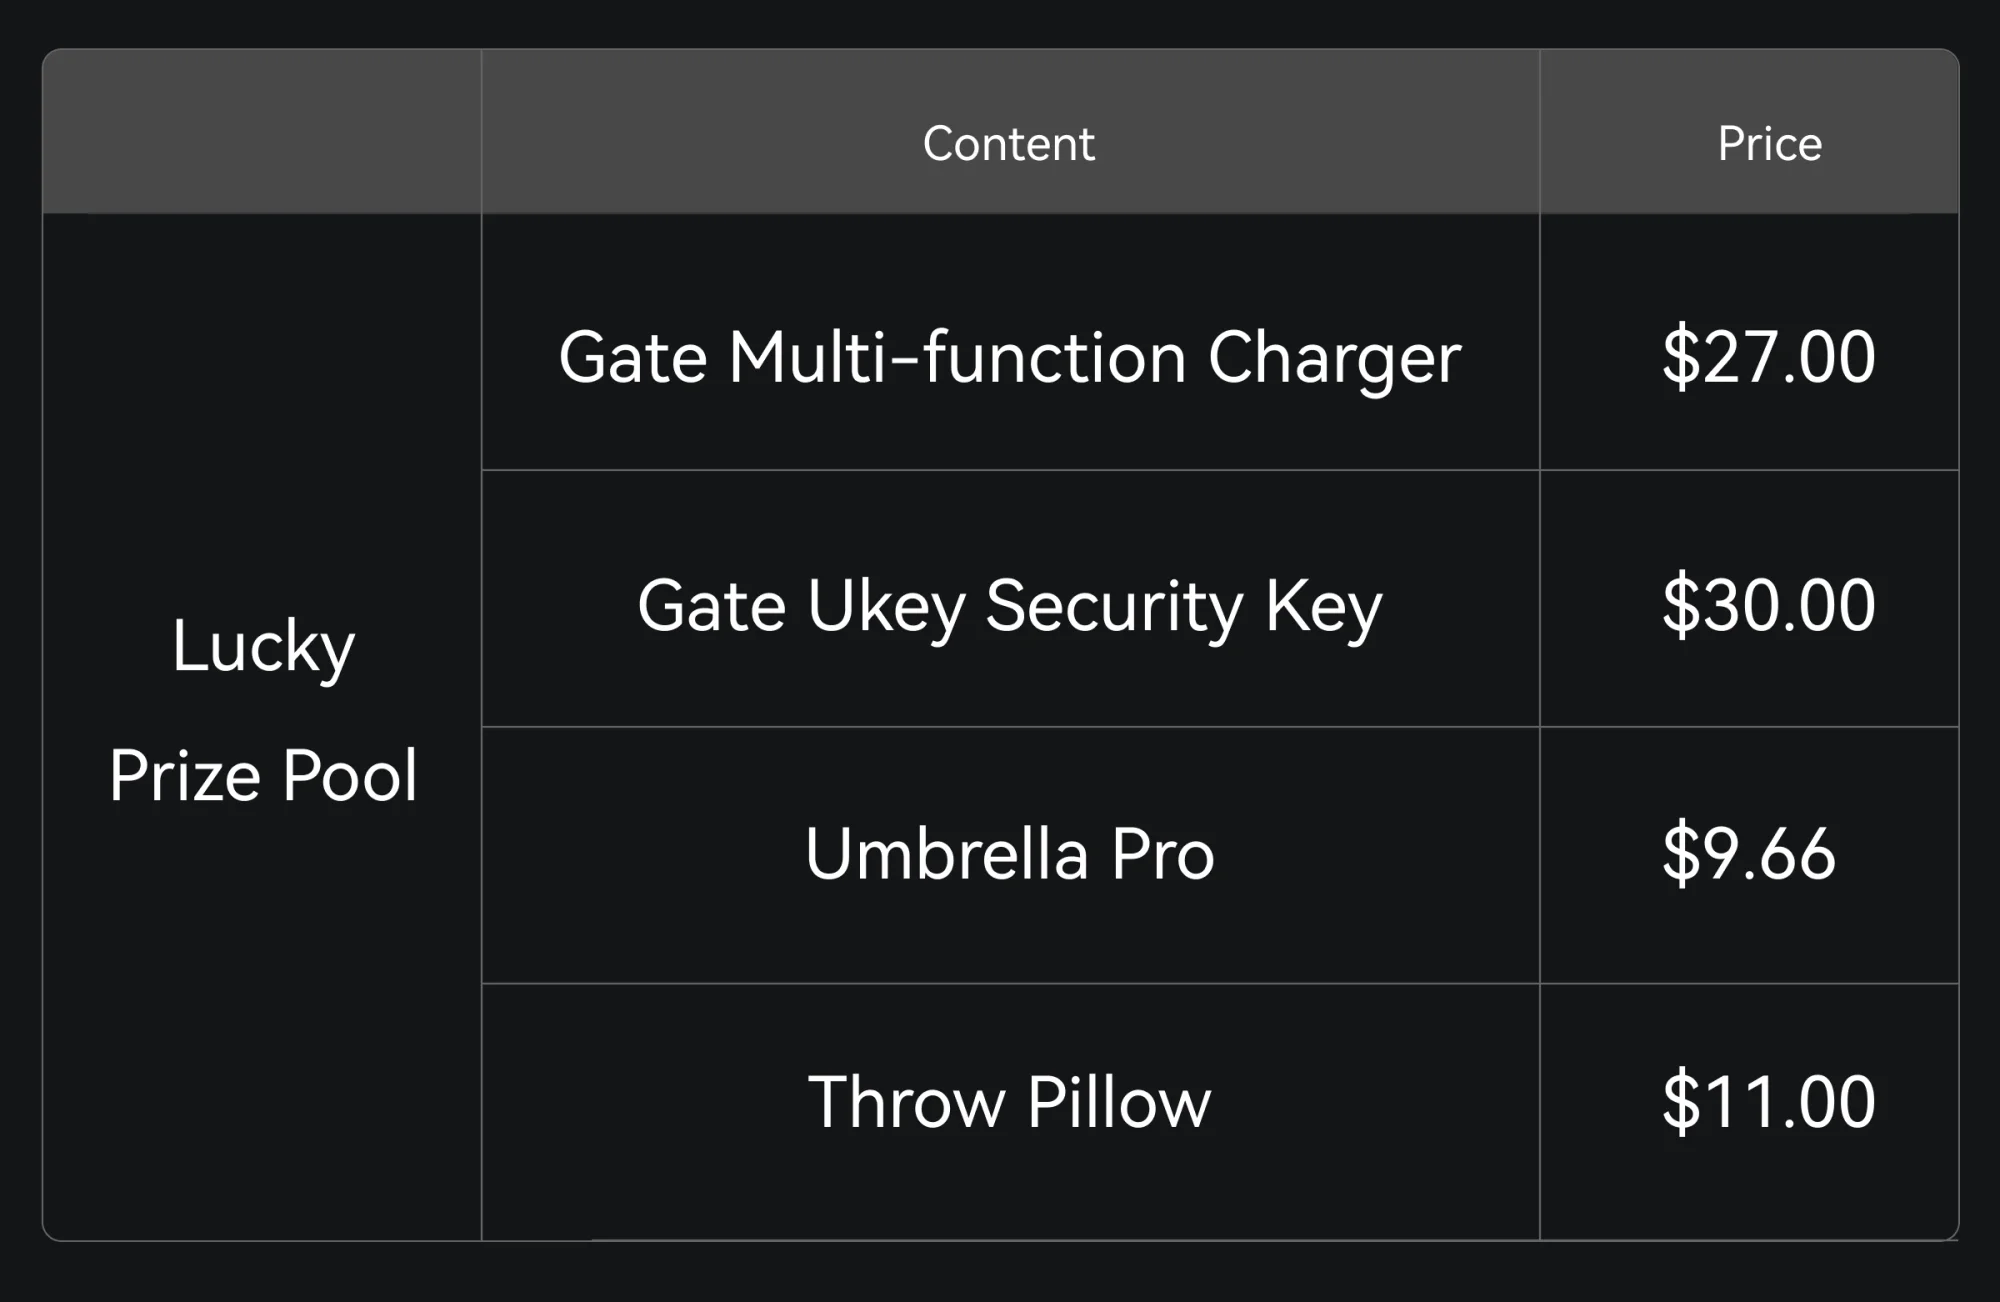This screenshot has height=1302, width=2000.
Task: Click the word Security
Action: 1114,606
